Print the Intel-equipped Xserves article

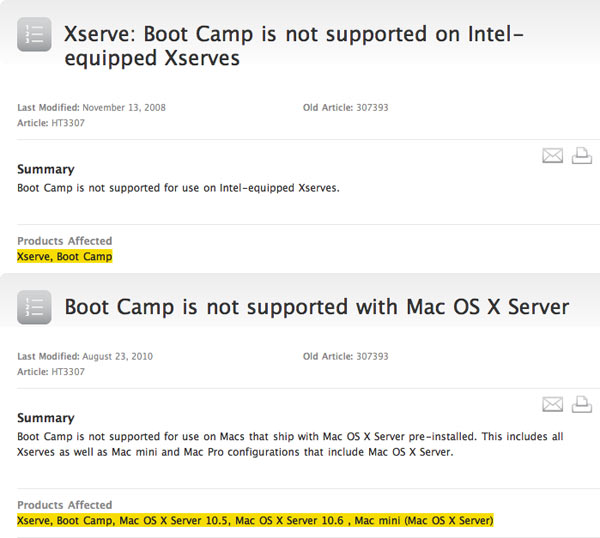coord(581,155)
